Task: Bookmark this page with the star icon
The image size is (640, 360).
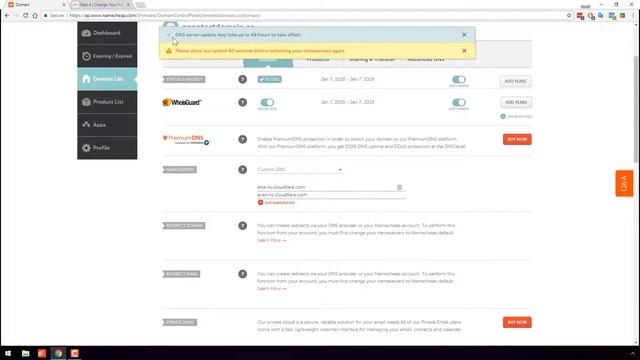Action: pyautogui.click(x=569, y=16)
